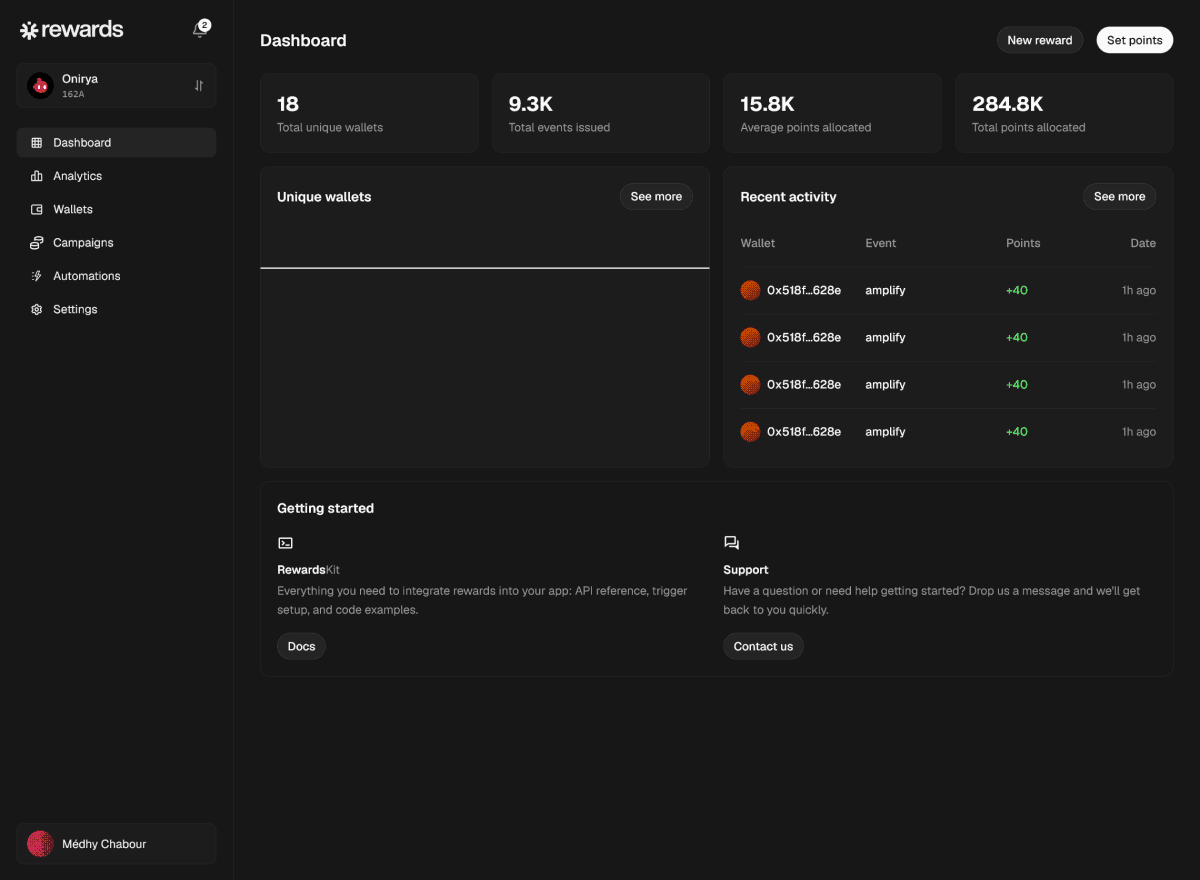
Task: Click the Set points button
Action: pyautogui.click(x=1135, y=40)
